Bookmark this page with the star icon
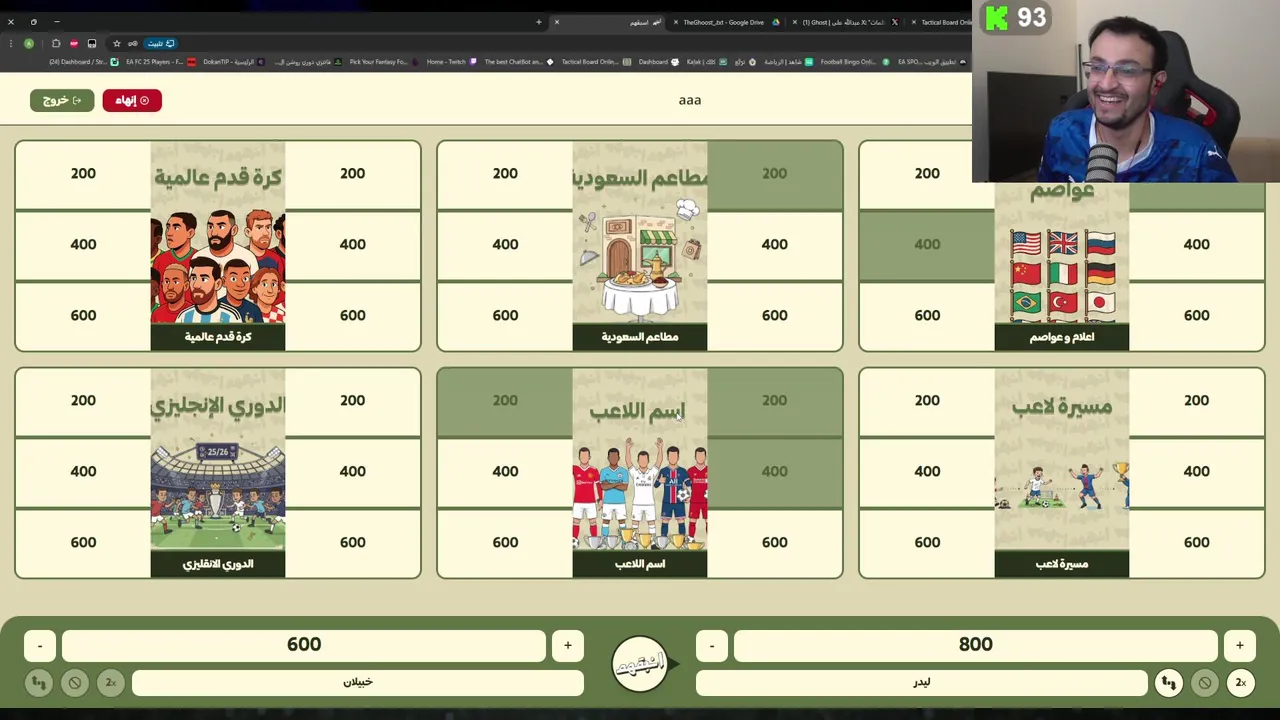The height and width of the screenshot is (720, 1280). pos(117,43)
